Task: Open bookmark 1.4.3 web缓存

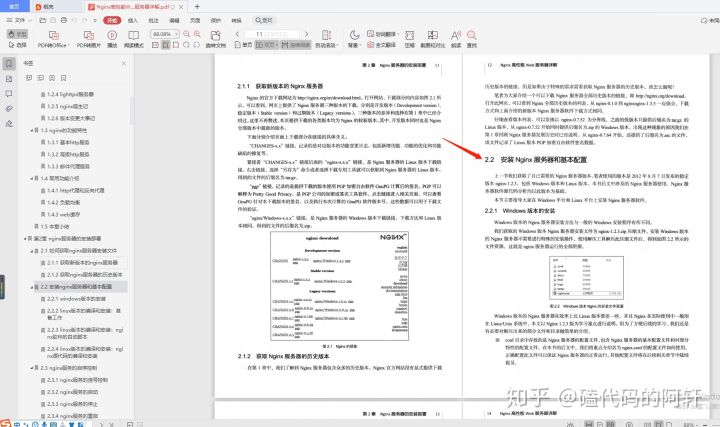Action: 63,214
